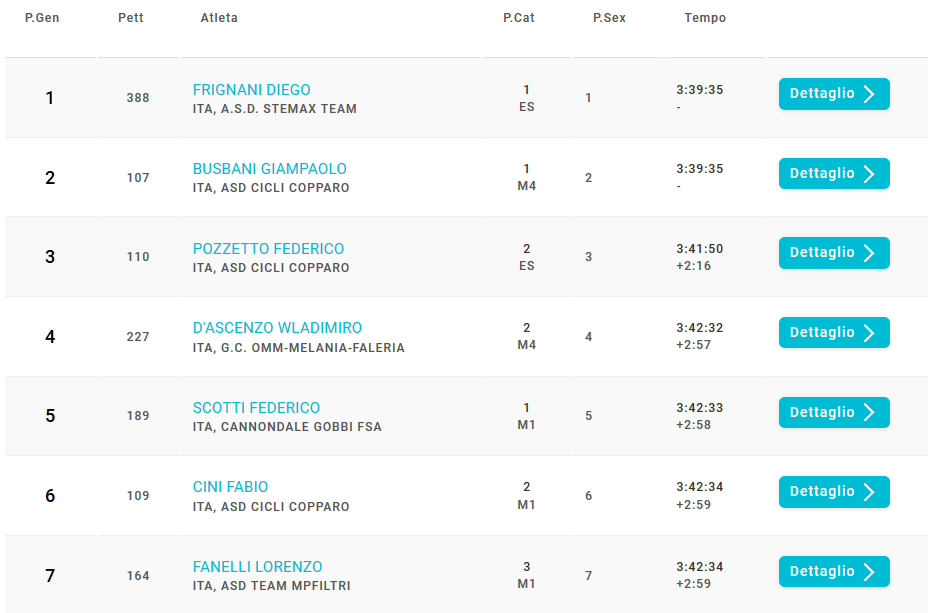Image resolution: width=928 pixels, height=613 pixels.
Task: Open CINI FABIO athlete link
Action: (230, 487)
